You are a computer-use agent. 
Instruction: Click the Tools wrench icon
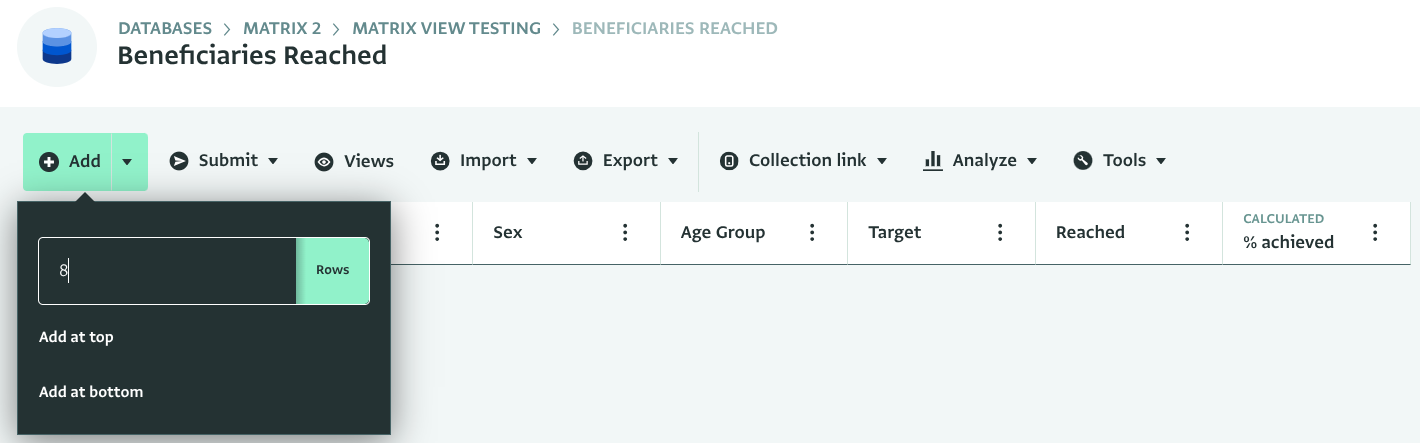1082,161
